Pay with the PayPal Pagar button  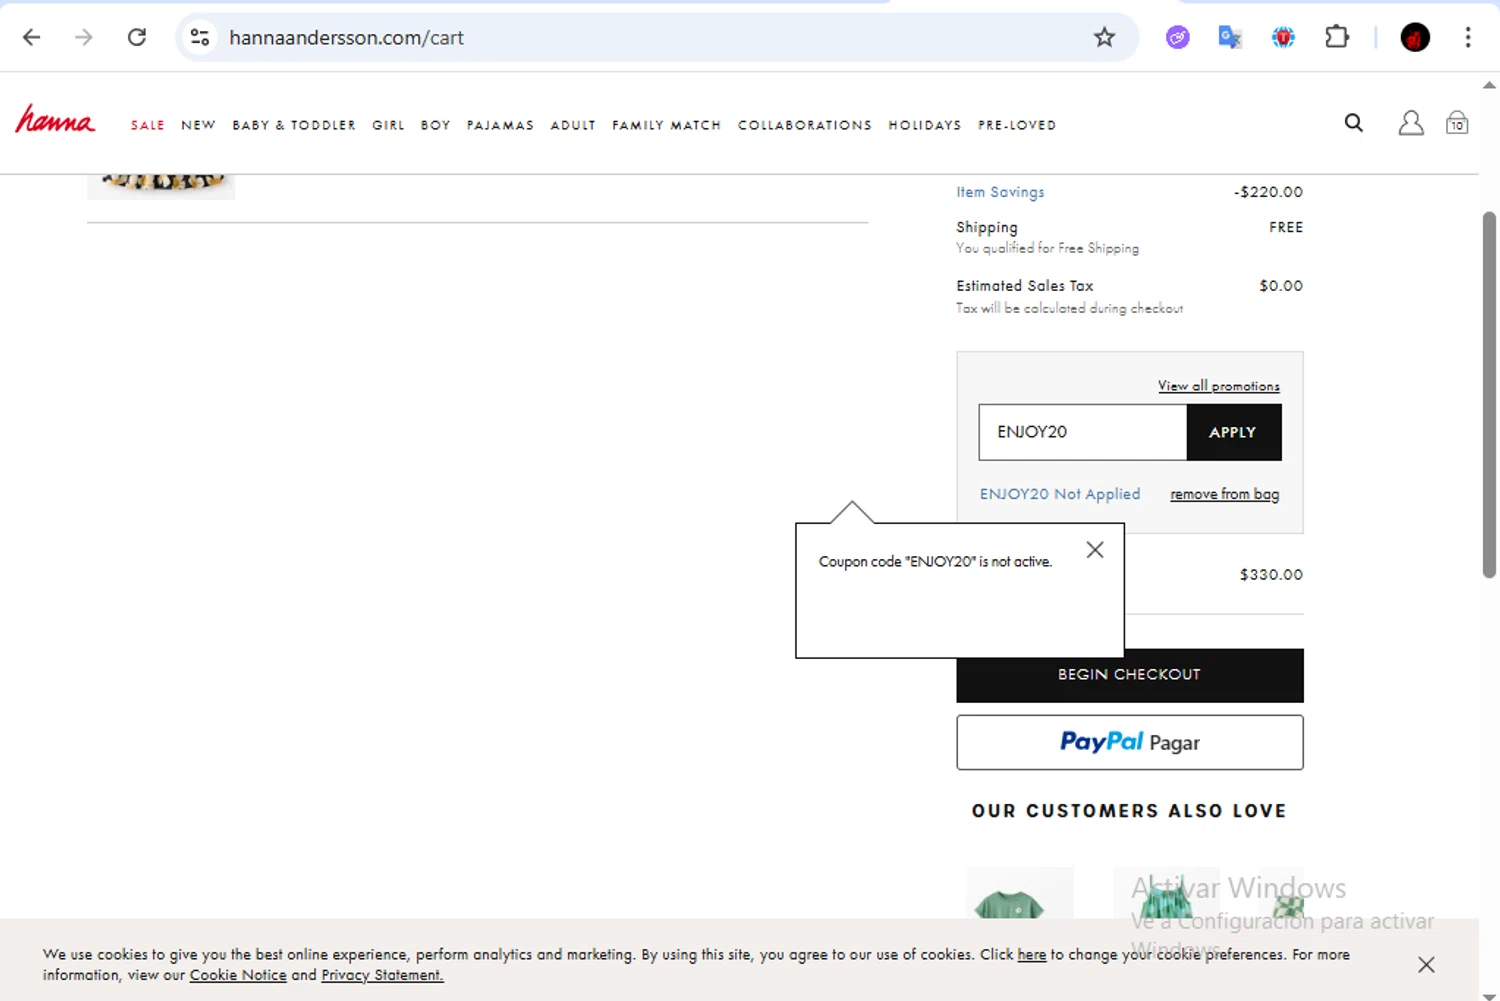[x=1130, y=742]
